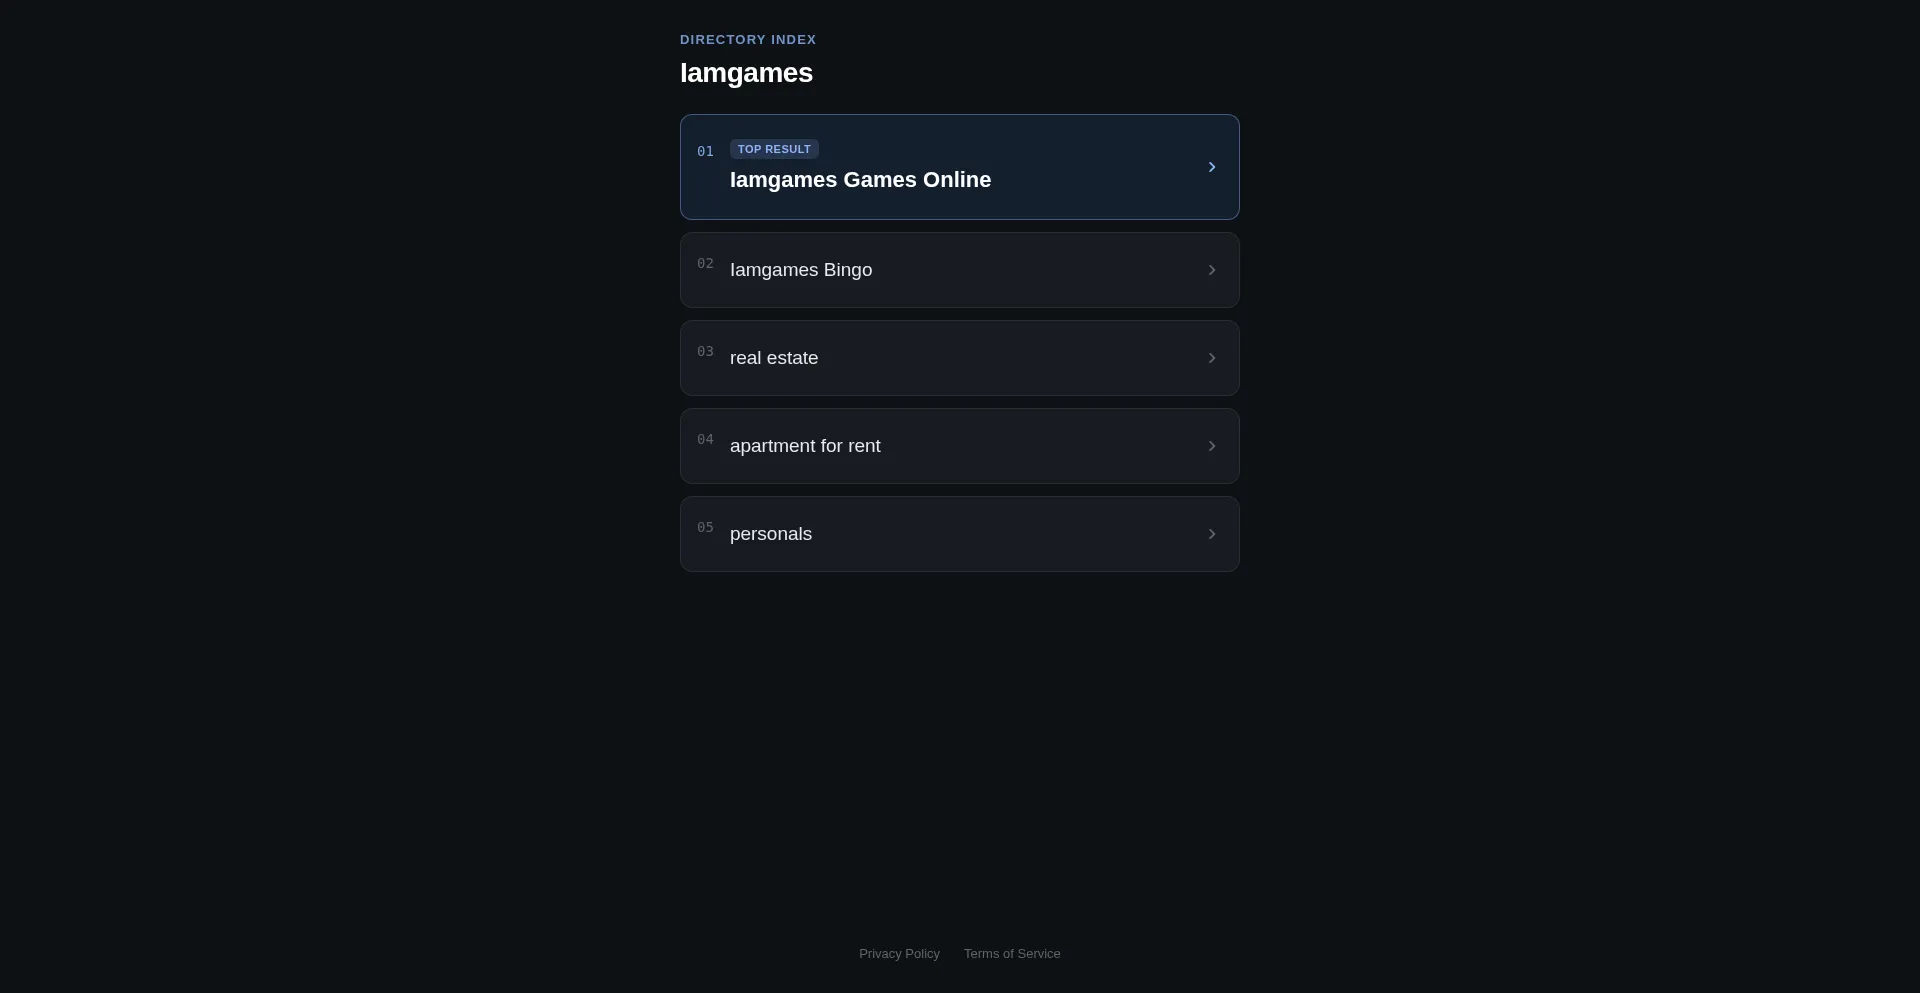
Task: Open the real estate listing
Action: pos(960,358)
